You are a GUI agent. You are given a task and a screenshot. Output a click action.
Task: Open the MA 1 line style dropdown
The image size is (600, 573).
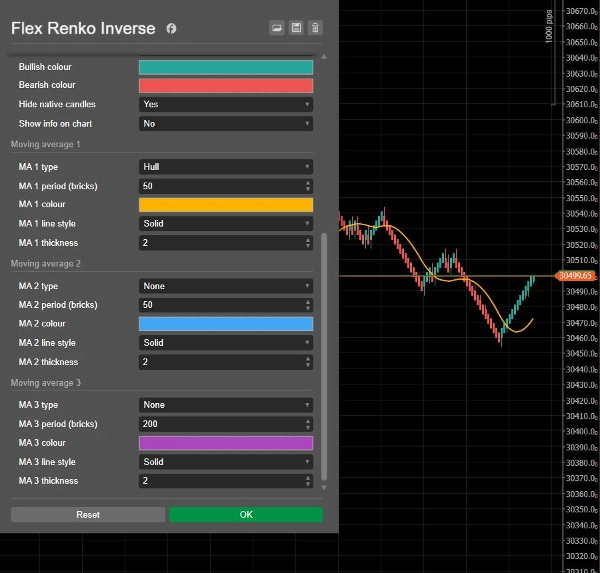pos(226,224)
